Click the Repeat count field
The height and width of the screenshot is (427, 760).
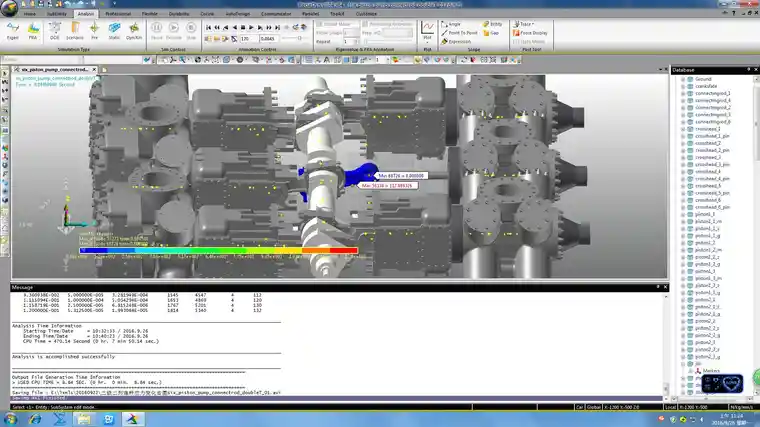coord(351,42)
